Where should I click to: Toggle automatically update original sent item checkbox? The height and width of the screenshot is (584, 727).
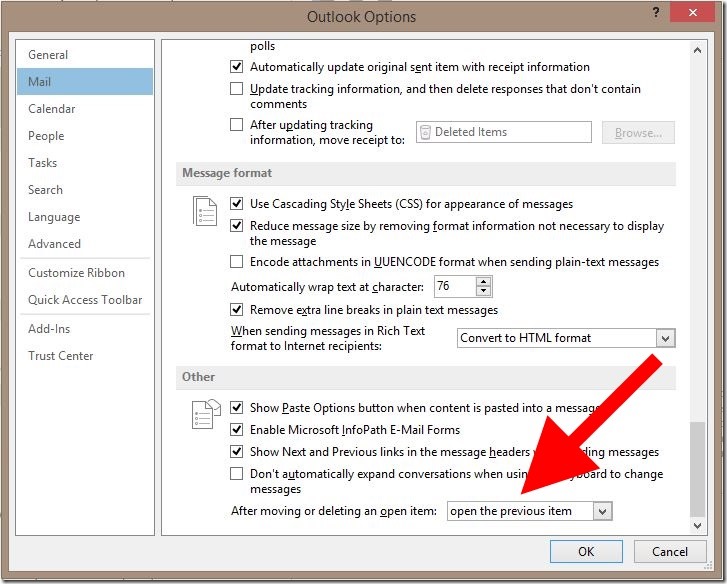click(236, 66)
